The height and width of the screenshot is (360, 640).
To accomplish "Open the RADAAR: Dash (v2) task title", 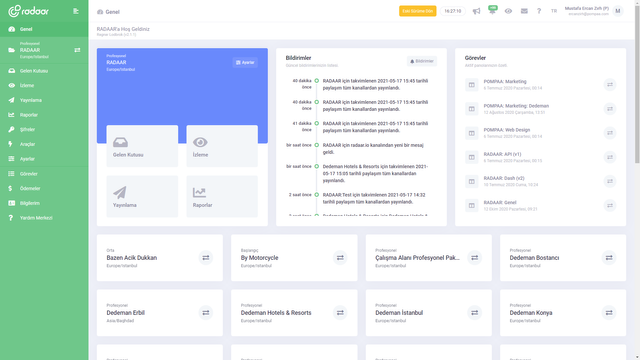I will 504,178.
